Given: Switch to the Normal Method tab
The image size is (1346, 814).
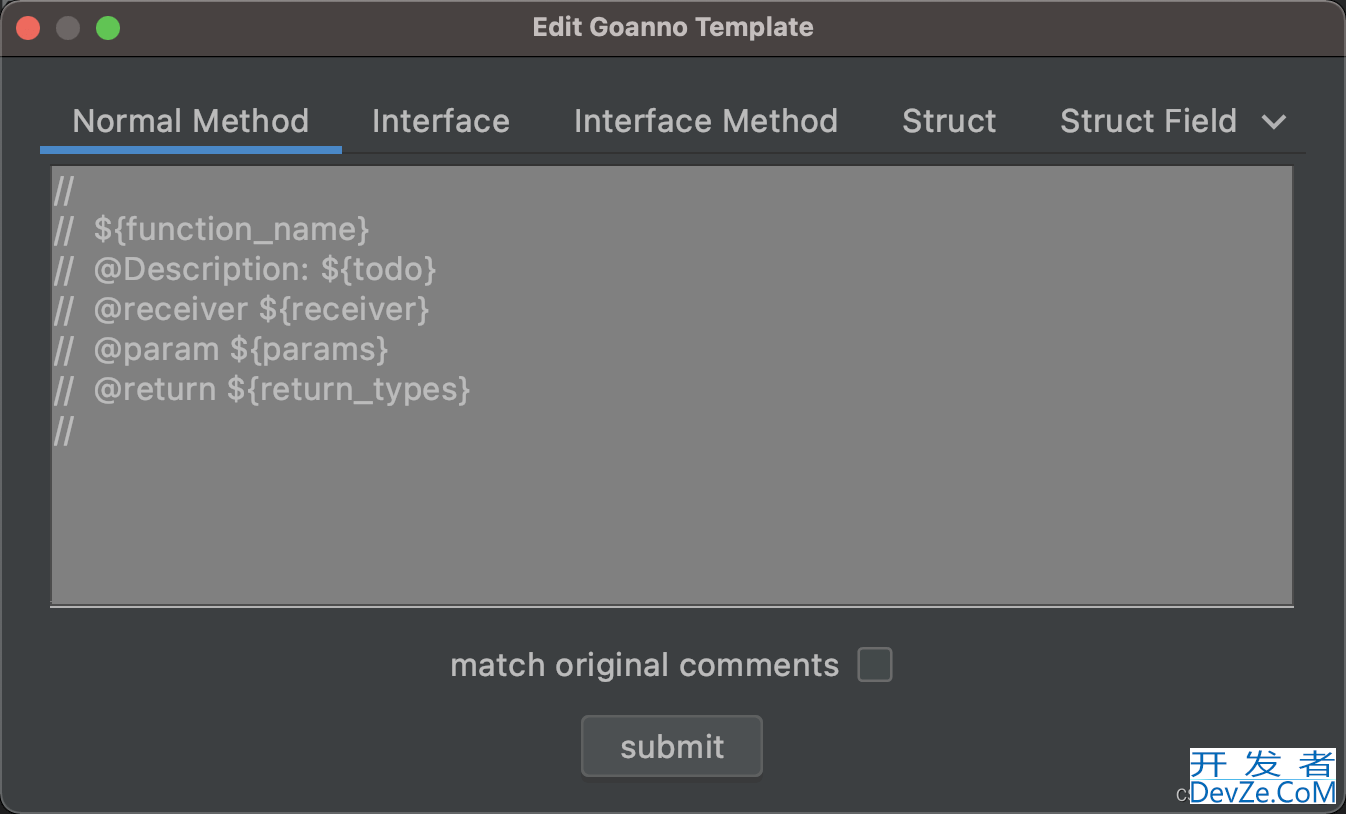Looking at the screenshot, I should pyautogui.click(x=190, y=122).
